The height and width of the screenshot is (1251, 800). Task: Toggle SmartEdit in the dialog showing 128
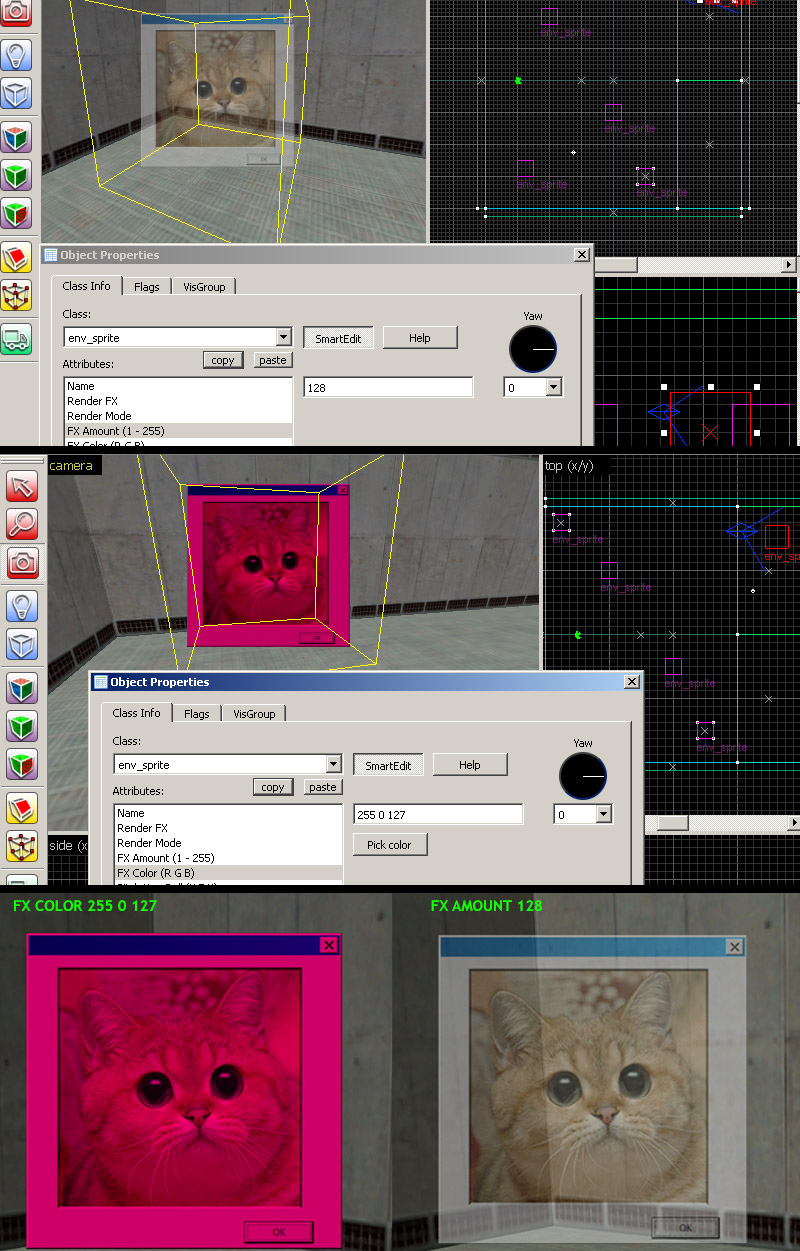click(x=338, y=338)
